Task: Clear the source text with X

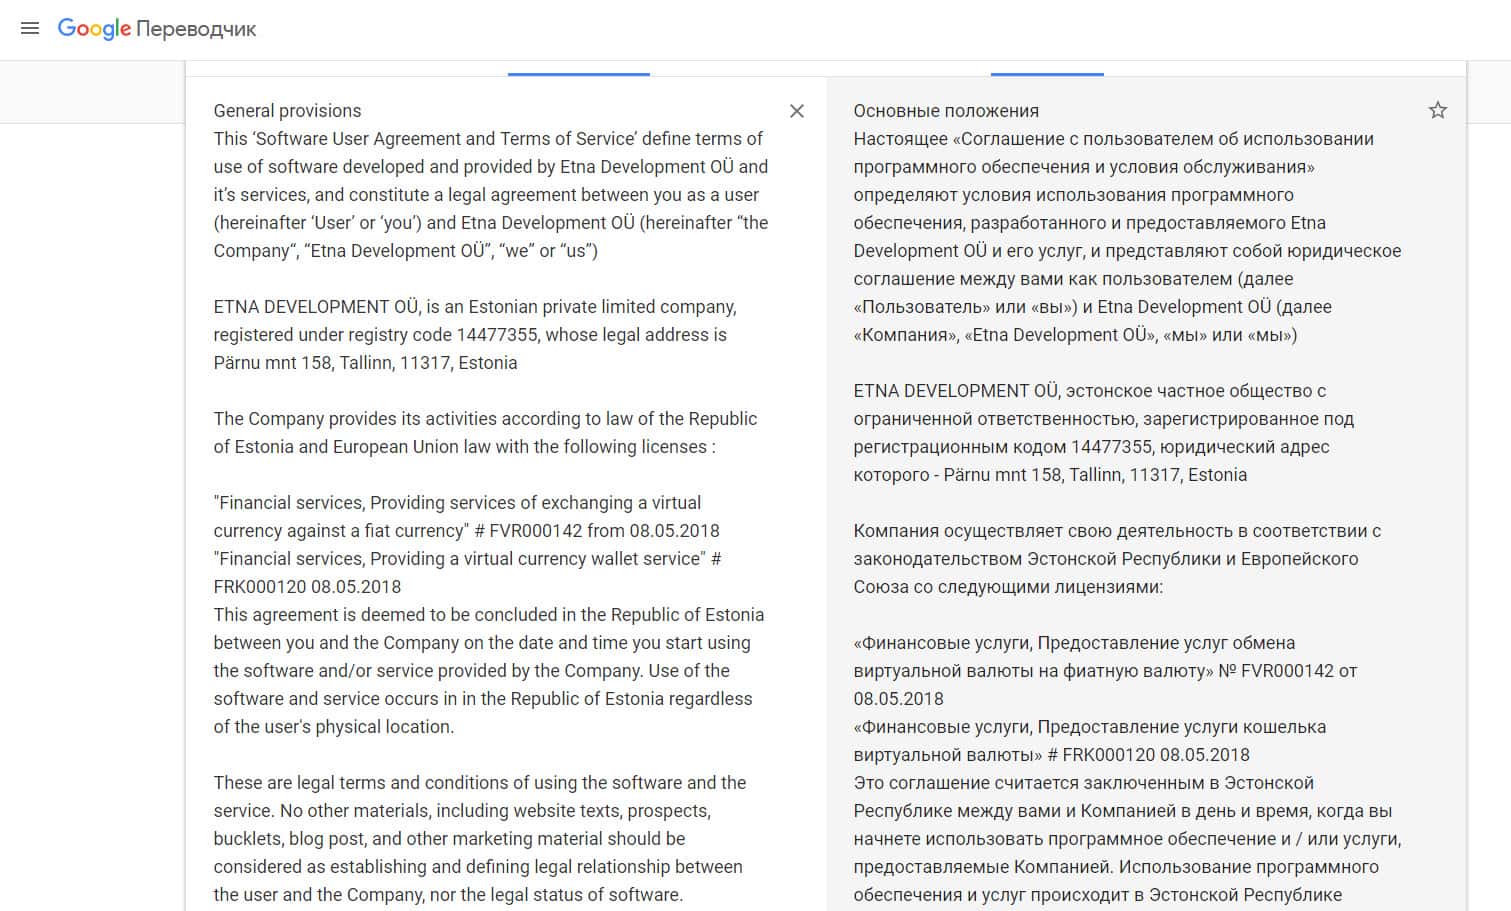Action: pyautogui.click(x=797, y=111)
